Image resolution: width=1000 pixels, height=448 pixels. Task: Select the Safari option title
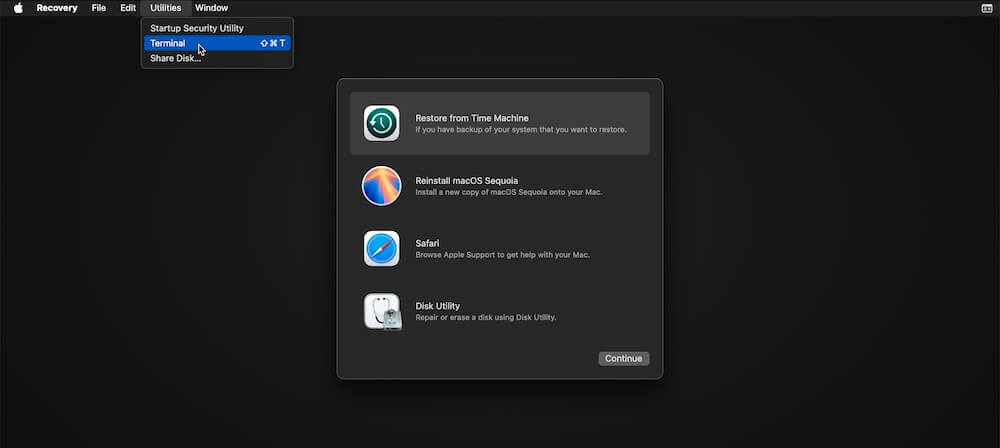(427, 243)
